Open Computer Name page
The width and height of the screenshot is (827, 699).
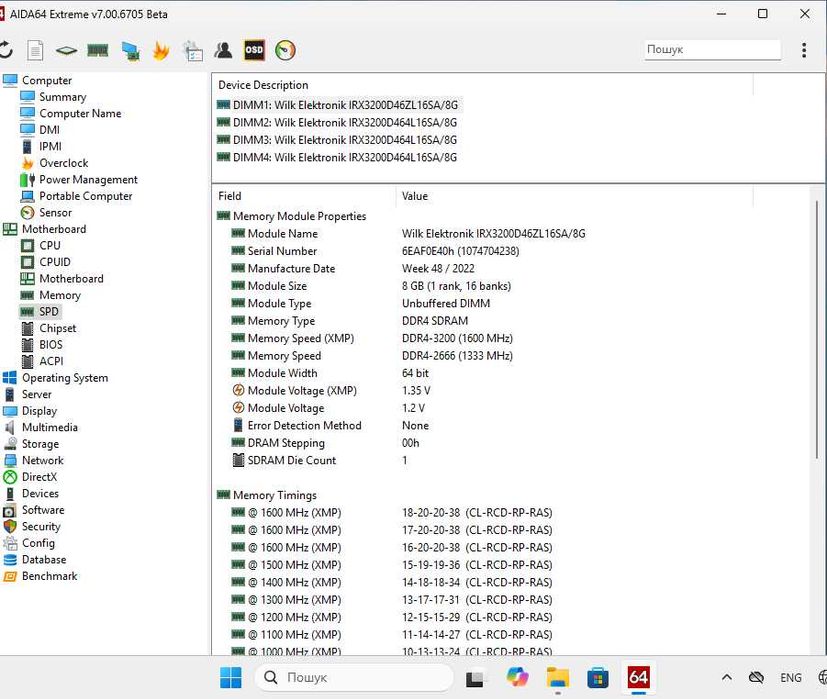coord(80,113)
